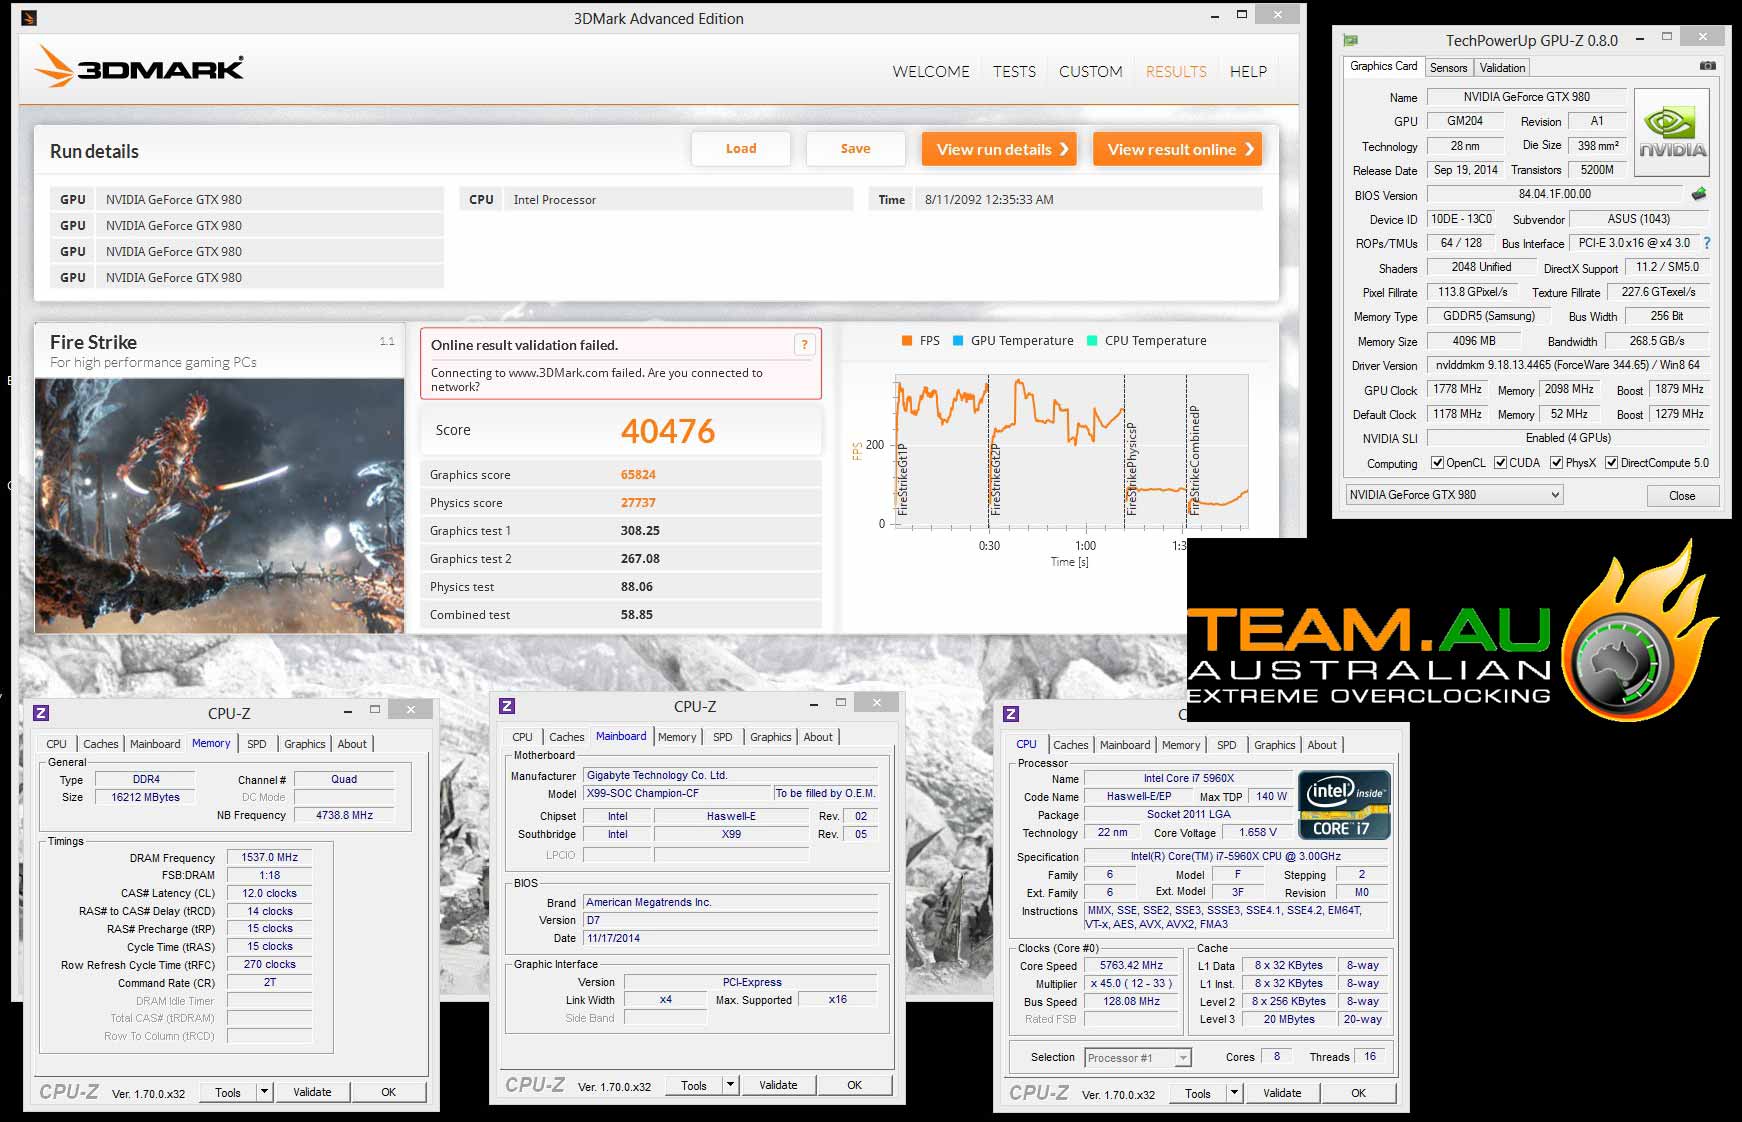1742x1122 pixels.
Task: Go to the CUSTOM section in 3DMark
Action: tap(1090, 72)
